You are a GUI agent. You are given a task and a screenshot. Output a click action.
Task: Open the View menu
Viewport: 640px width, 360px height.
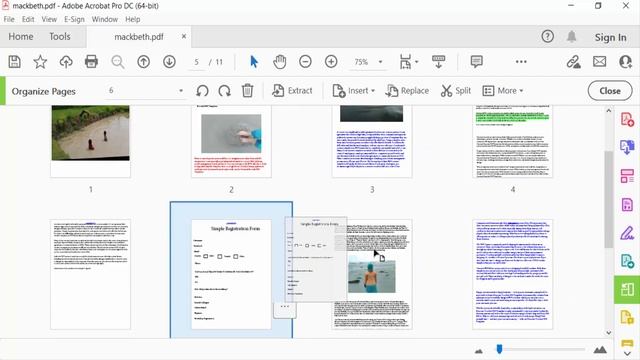point(49,19)
